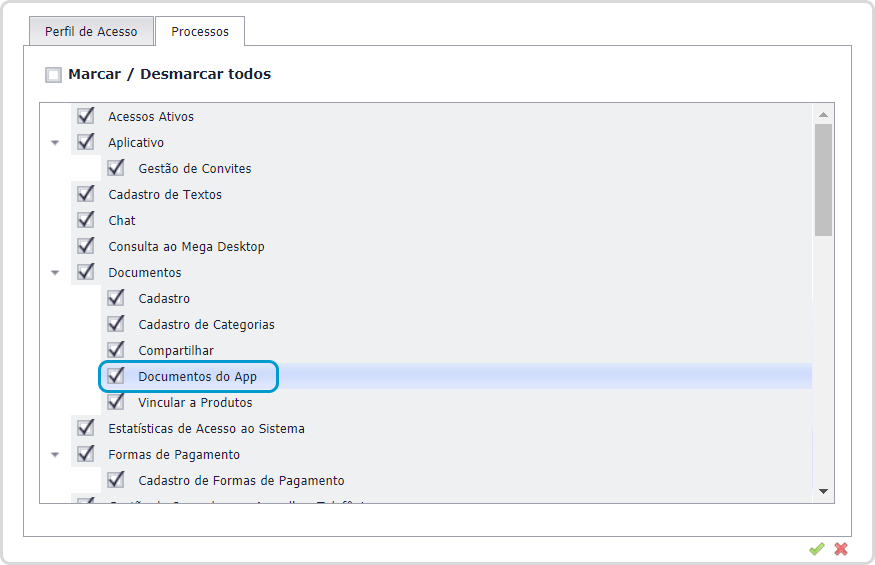Click the vertical scrollbar thumb
Image resolution: width=875 pixels, height=565 pixels.
pyautogui.click(x=823, y=180)
